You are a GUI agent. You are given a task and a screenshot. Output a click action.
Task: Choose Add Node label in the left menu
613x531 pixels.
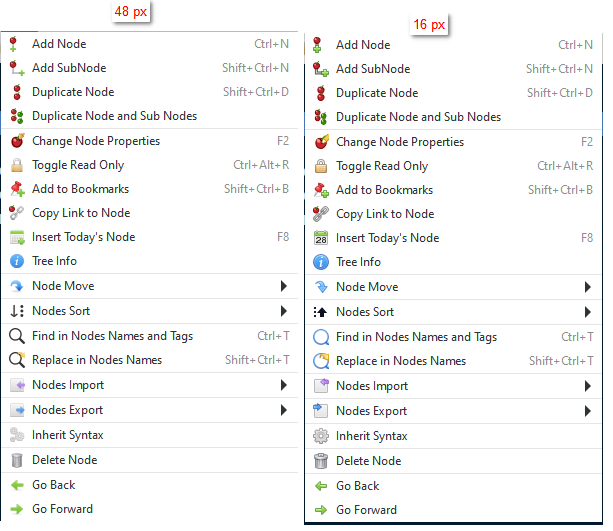coord(59,44)
